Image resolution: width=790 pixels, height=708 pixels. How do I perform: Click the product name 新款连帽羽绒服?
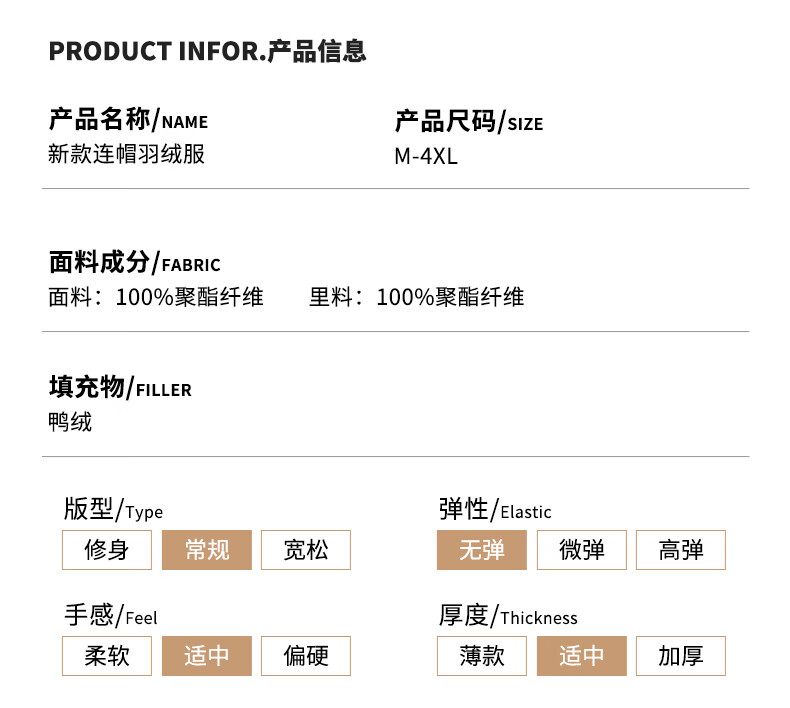127,155
